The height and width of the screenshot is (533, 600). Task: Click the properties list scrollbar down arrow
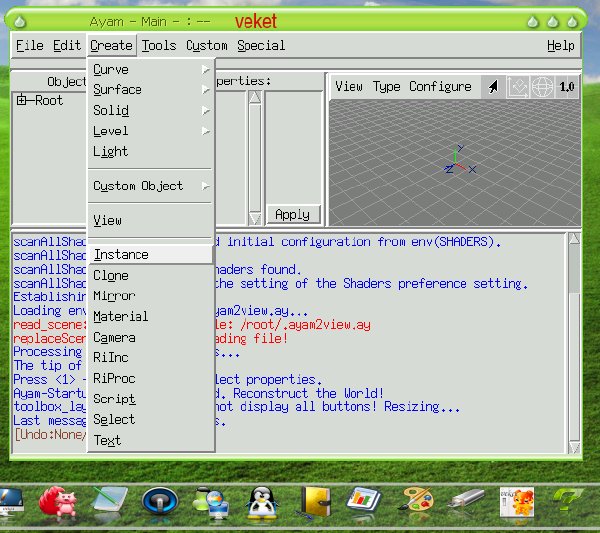click(255, 218)
